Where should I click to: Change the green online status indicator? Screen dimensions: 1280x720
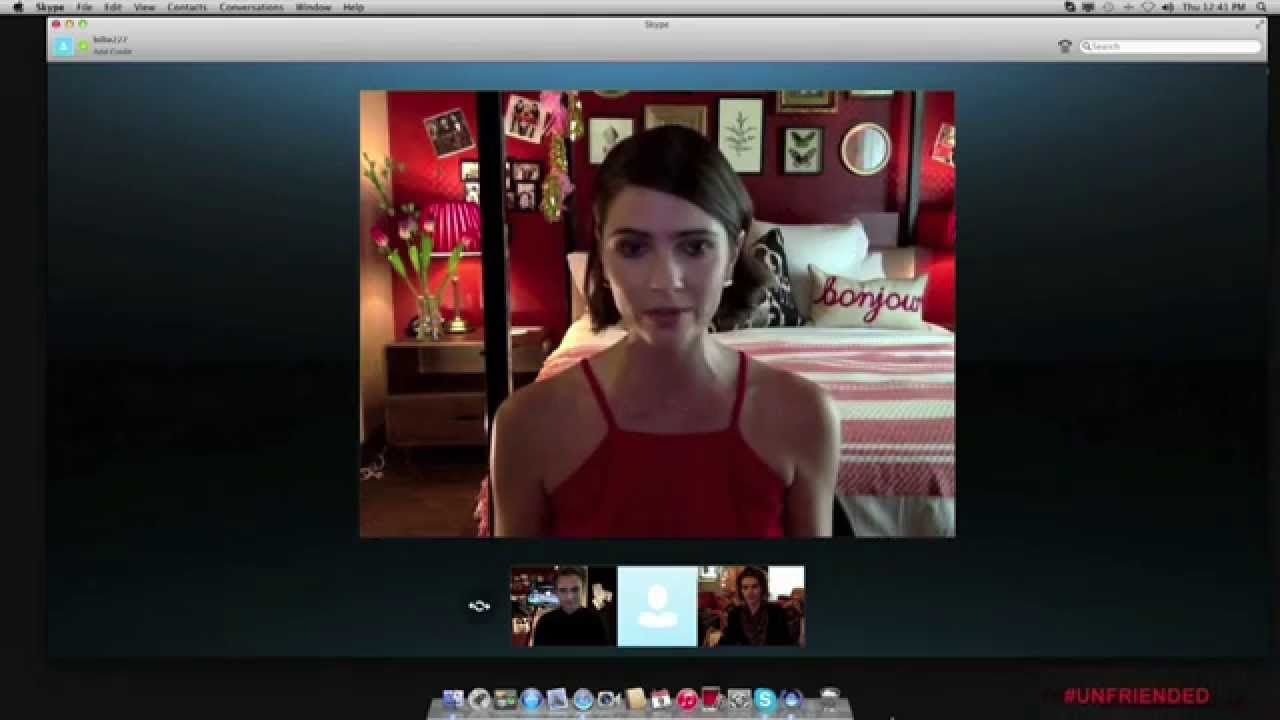[x=84, y=46]
